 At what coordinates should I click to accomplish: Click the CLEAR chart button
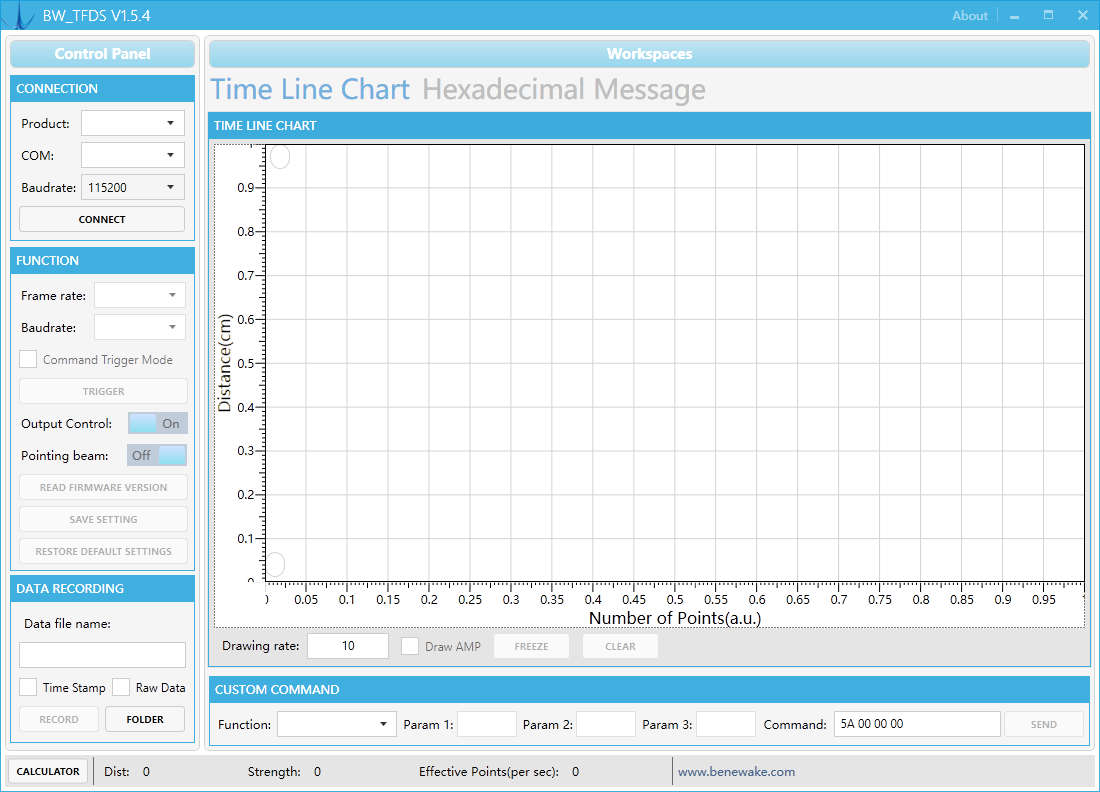[620, 646]
